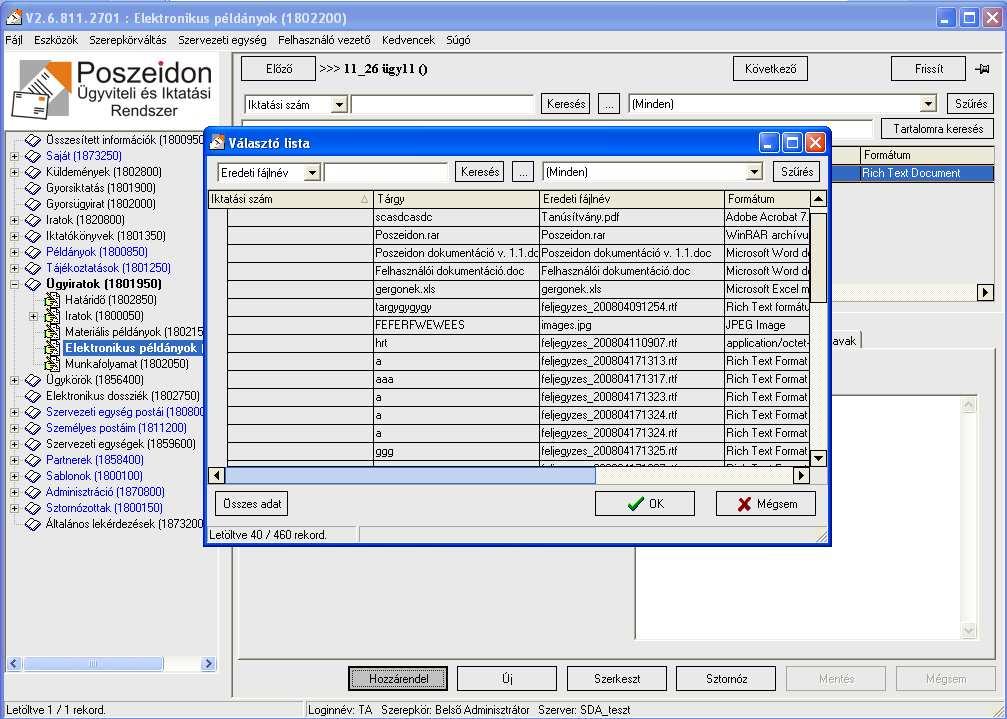Open the Szervezeti egység menu
This screenshot has height=719, width=1007.
(222, 40)
